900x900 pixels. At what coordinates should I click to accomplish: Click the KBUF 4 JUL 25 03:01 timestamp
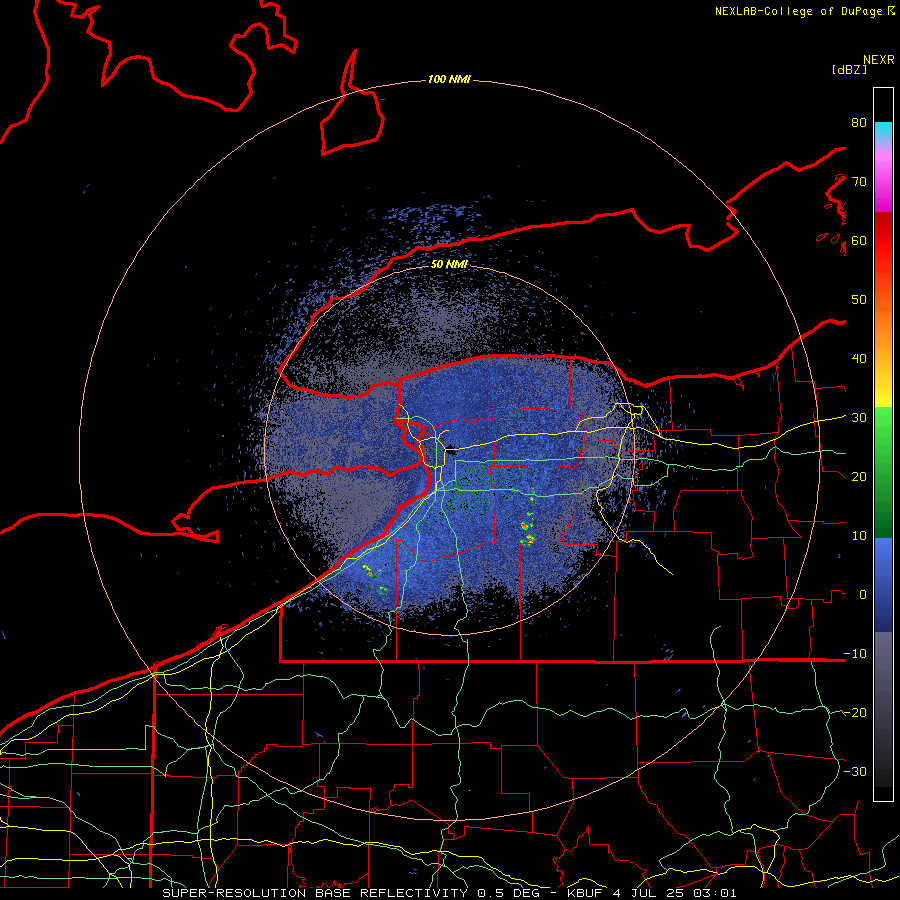point(651,893)
